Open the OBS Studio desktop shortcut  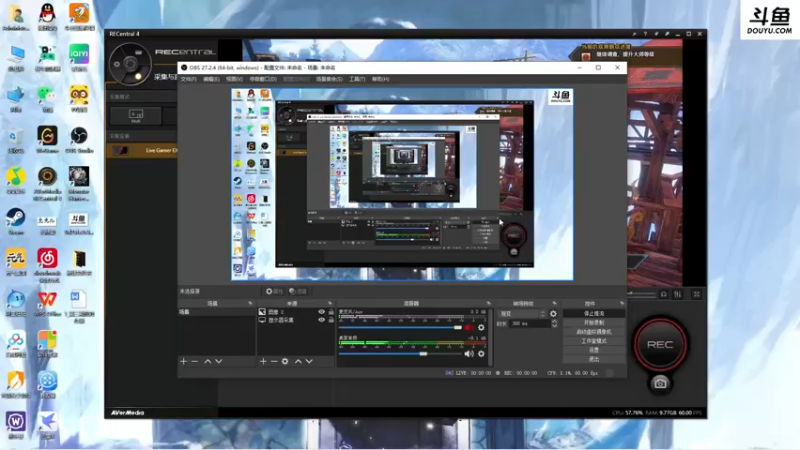tap(79, 139)
